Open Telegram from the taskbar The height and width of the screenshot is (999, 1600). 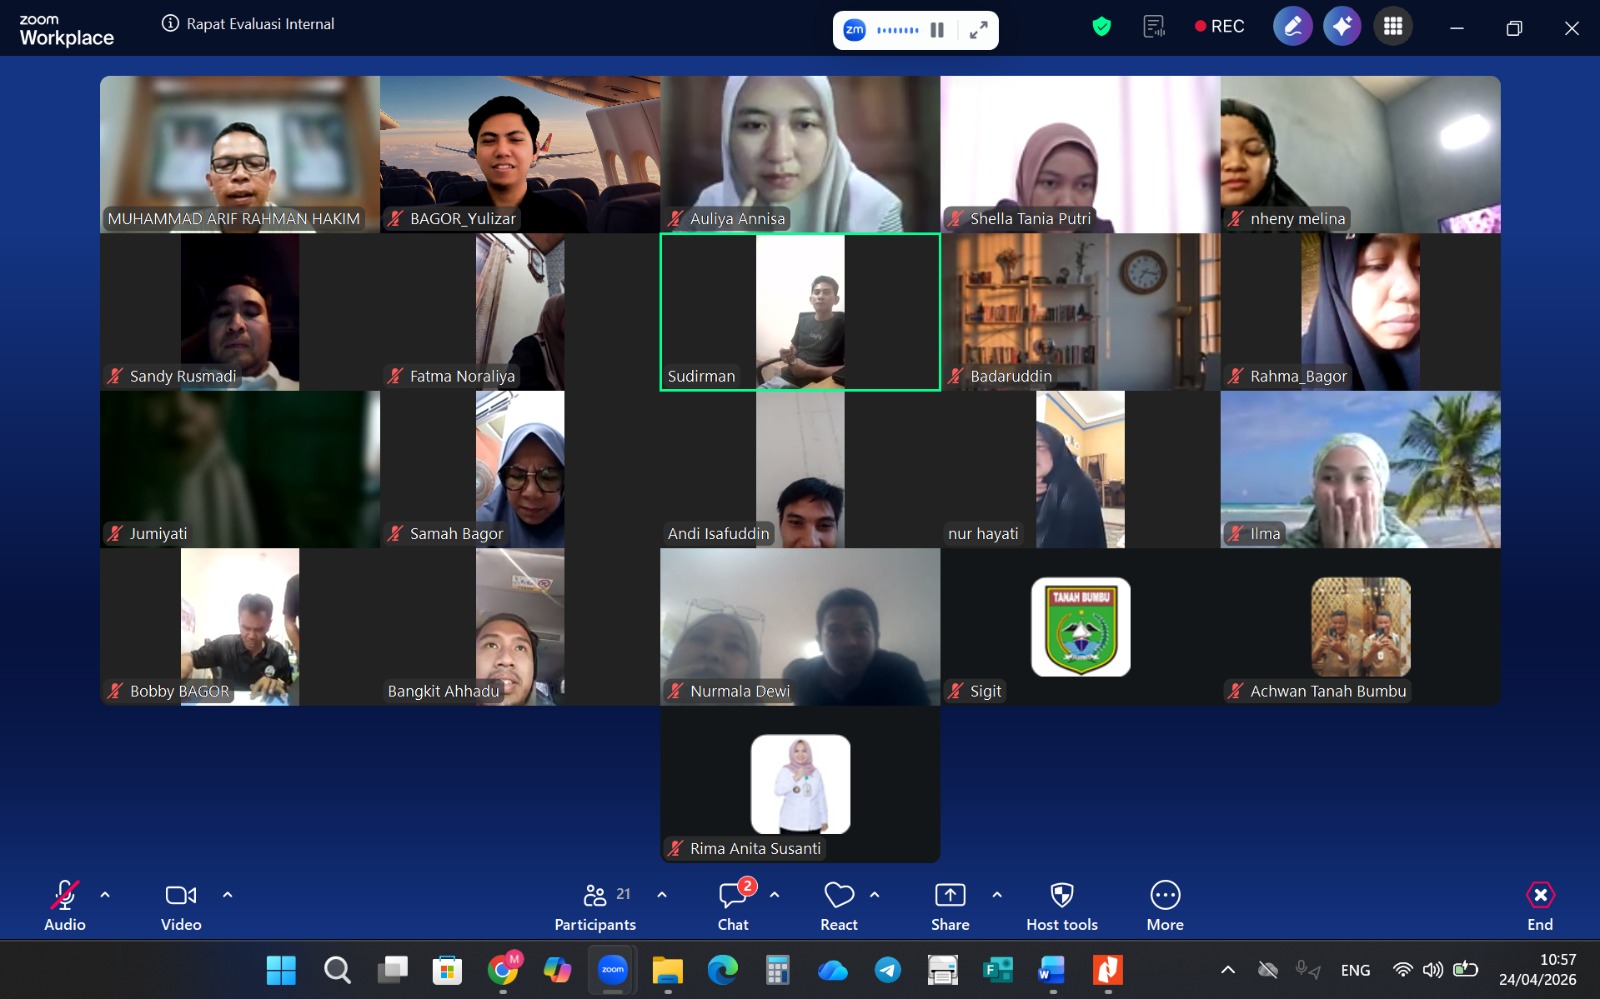point(888,970)
